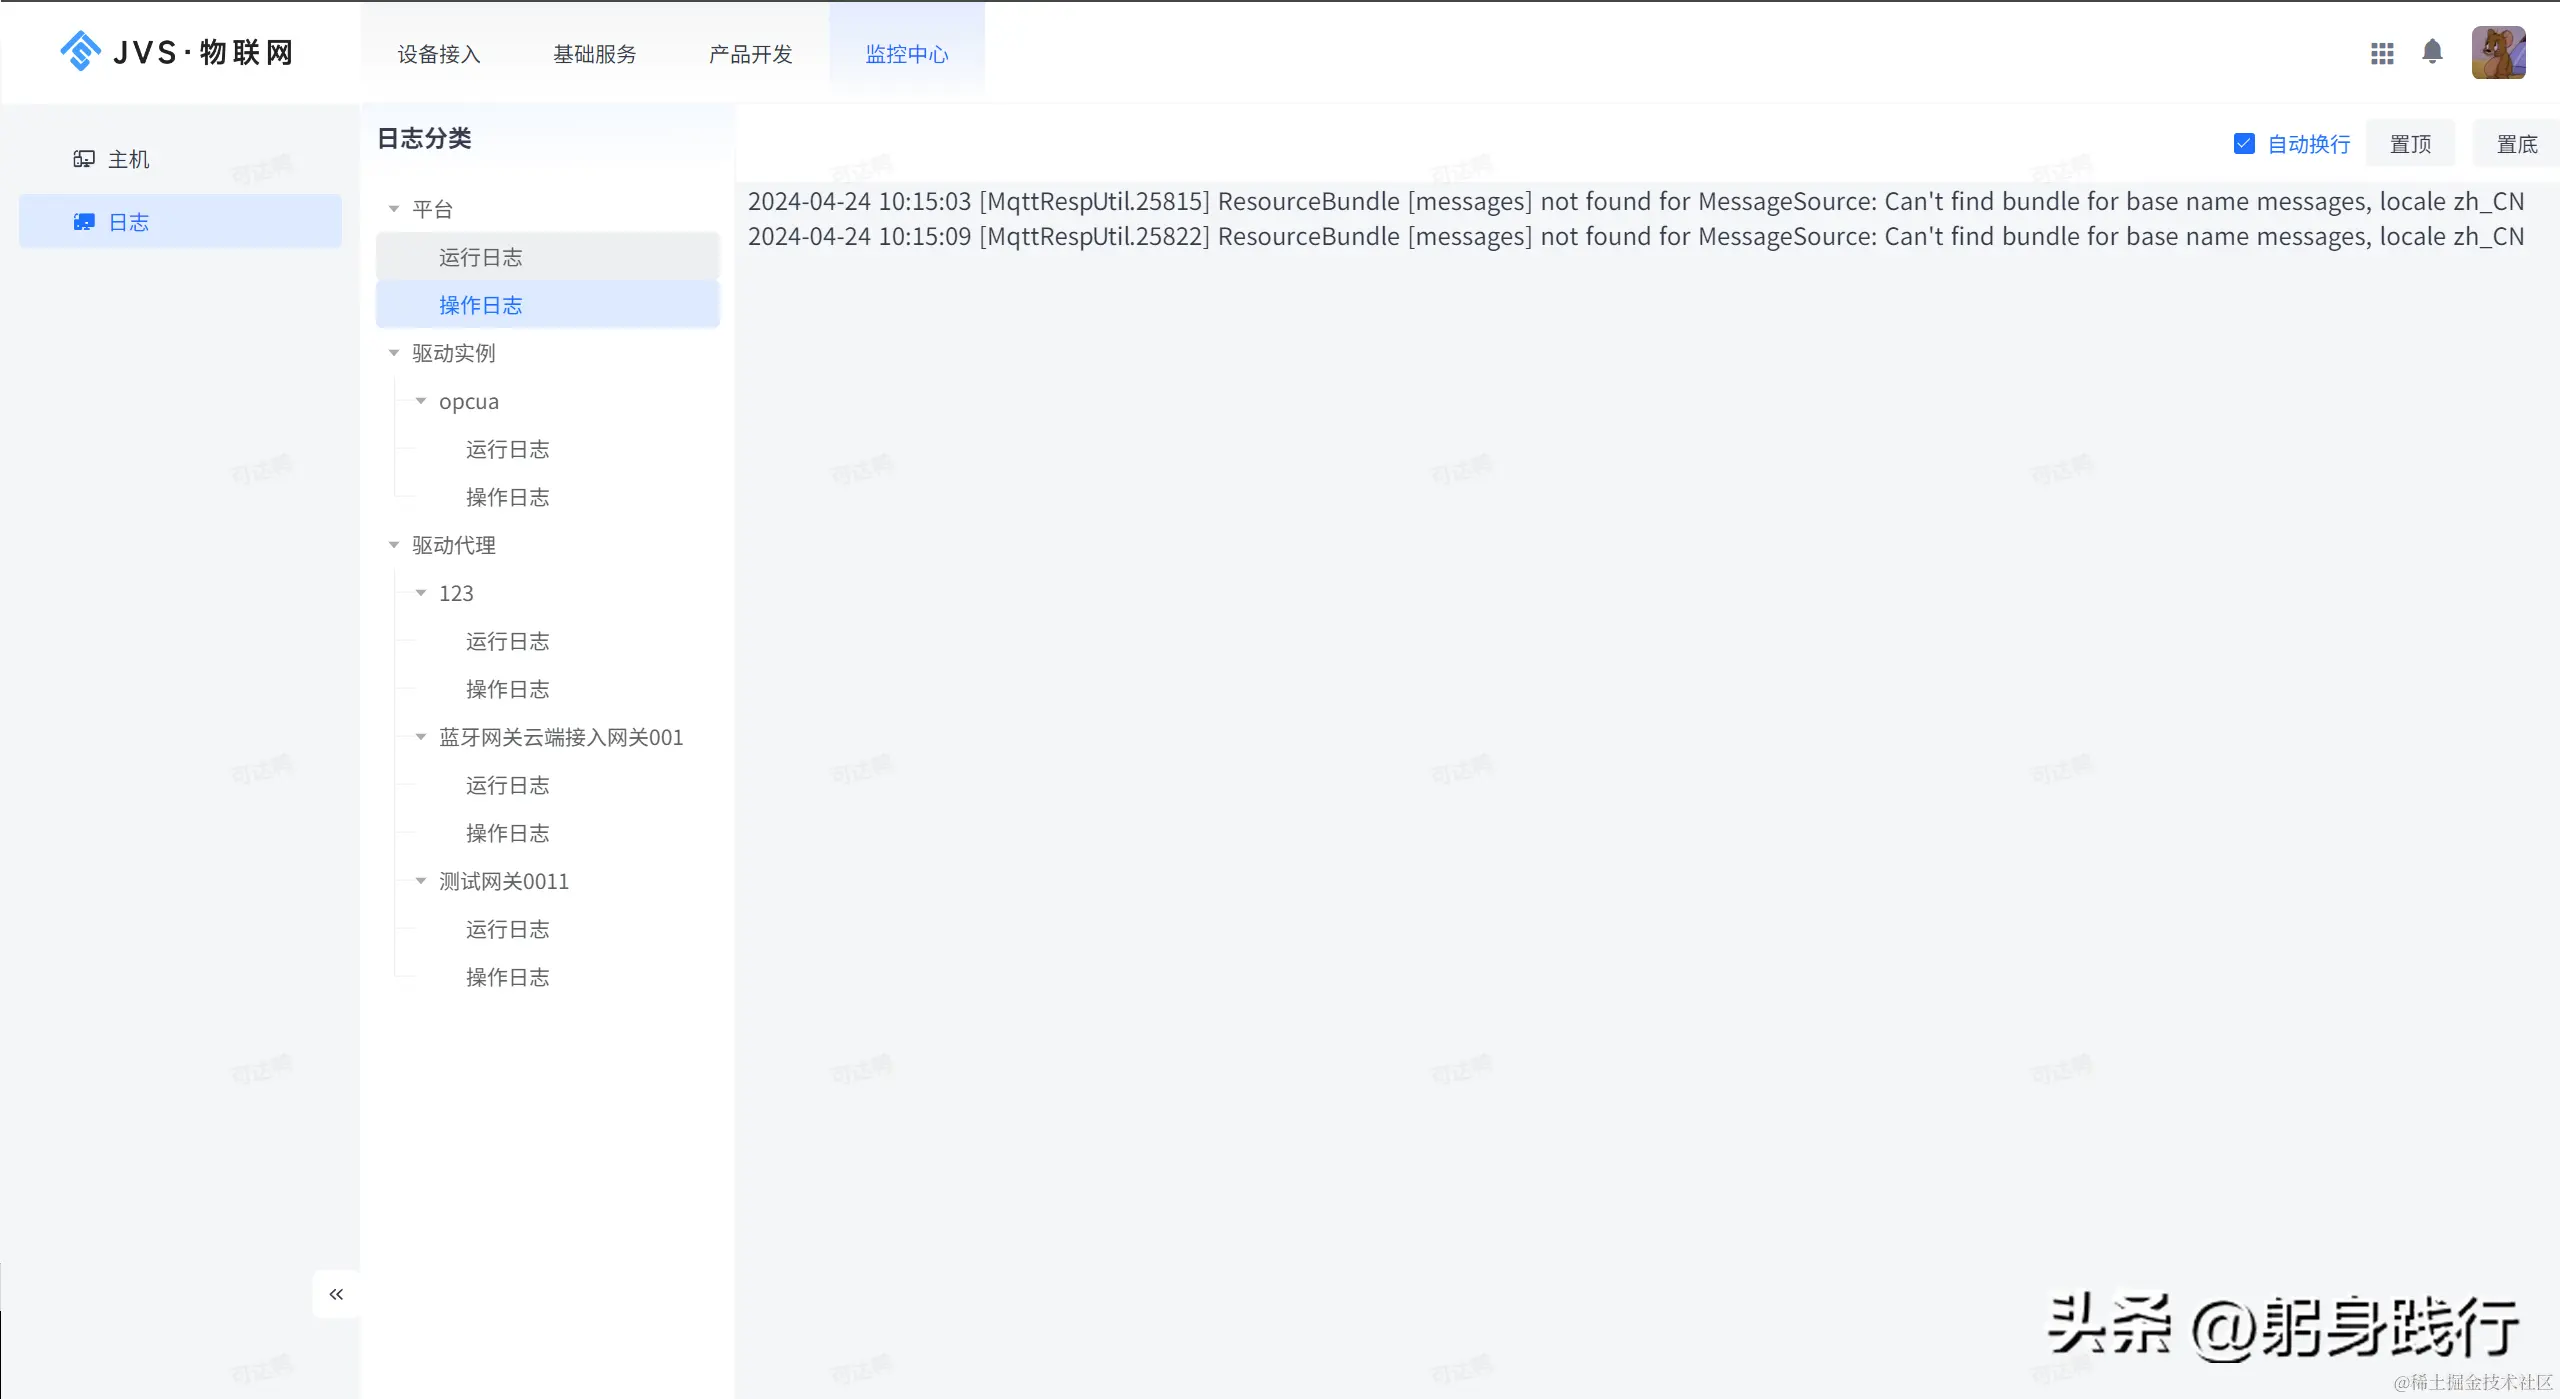Image resolution: width=2560 pixels, height=1399 pixels.
Task: Collapse sidebar with double-chevron icon
Action: tap(336, 1294)
